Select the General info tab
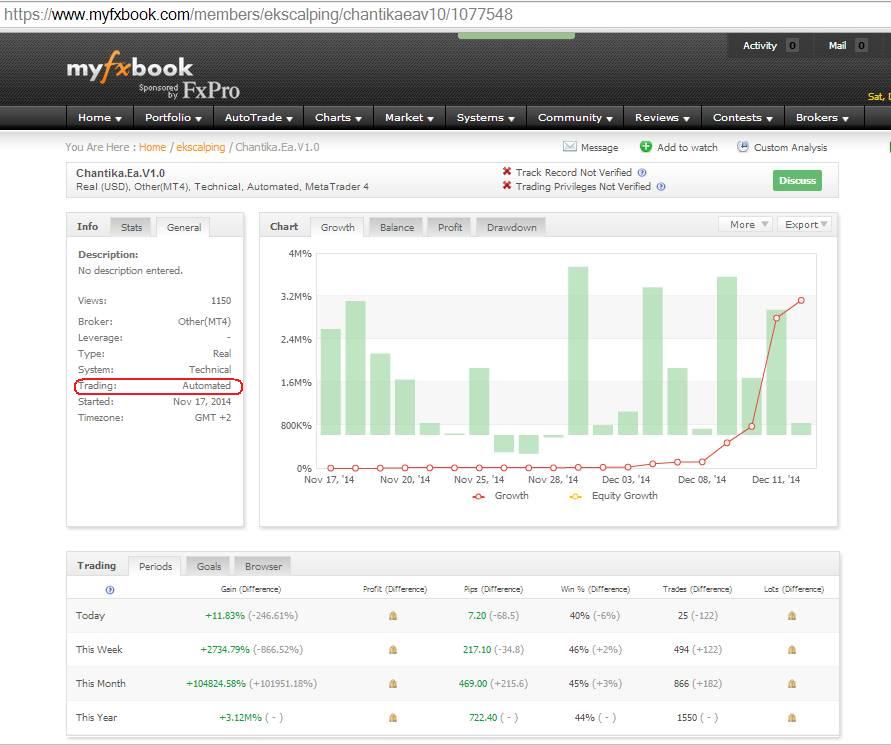Screen dimensions: 891x745 (x=184, y=227)
